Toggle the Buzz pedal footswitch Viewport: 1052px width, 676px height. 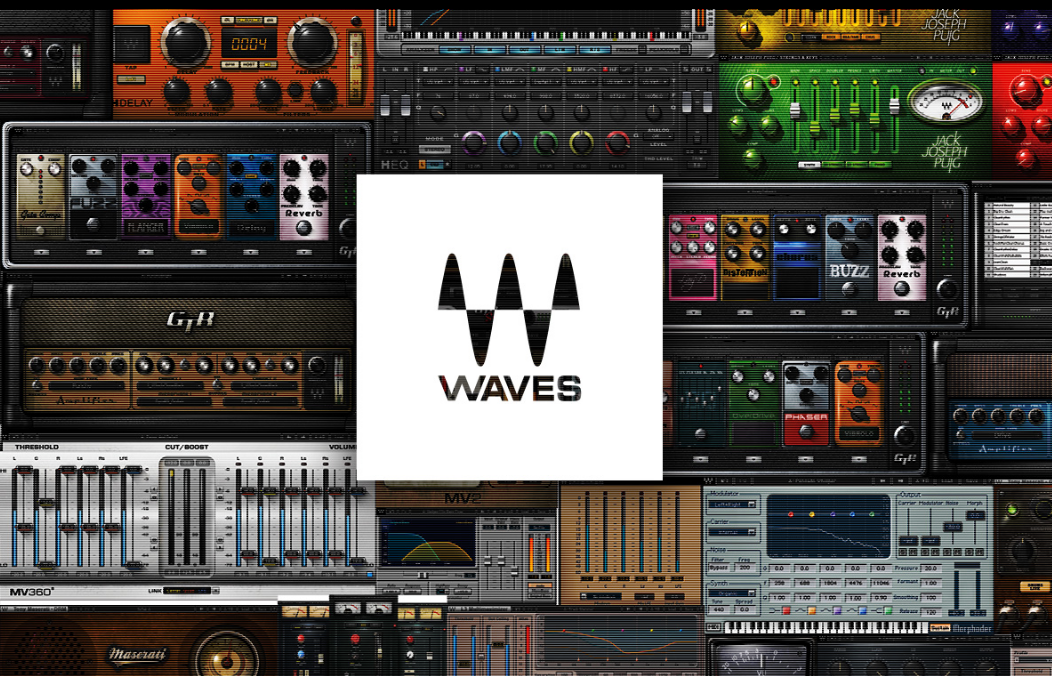click(849, 289)
